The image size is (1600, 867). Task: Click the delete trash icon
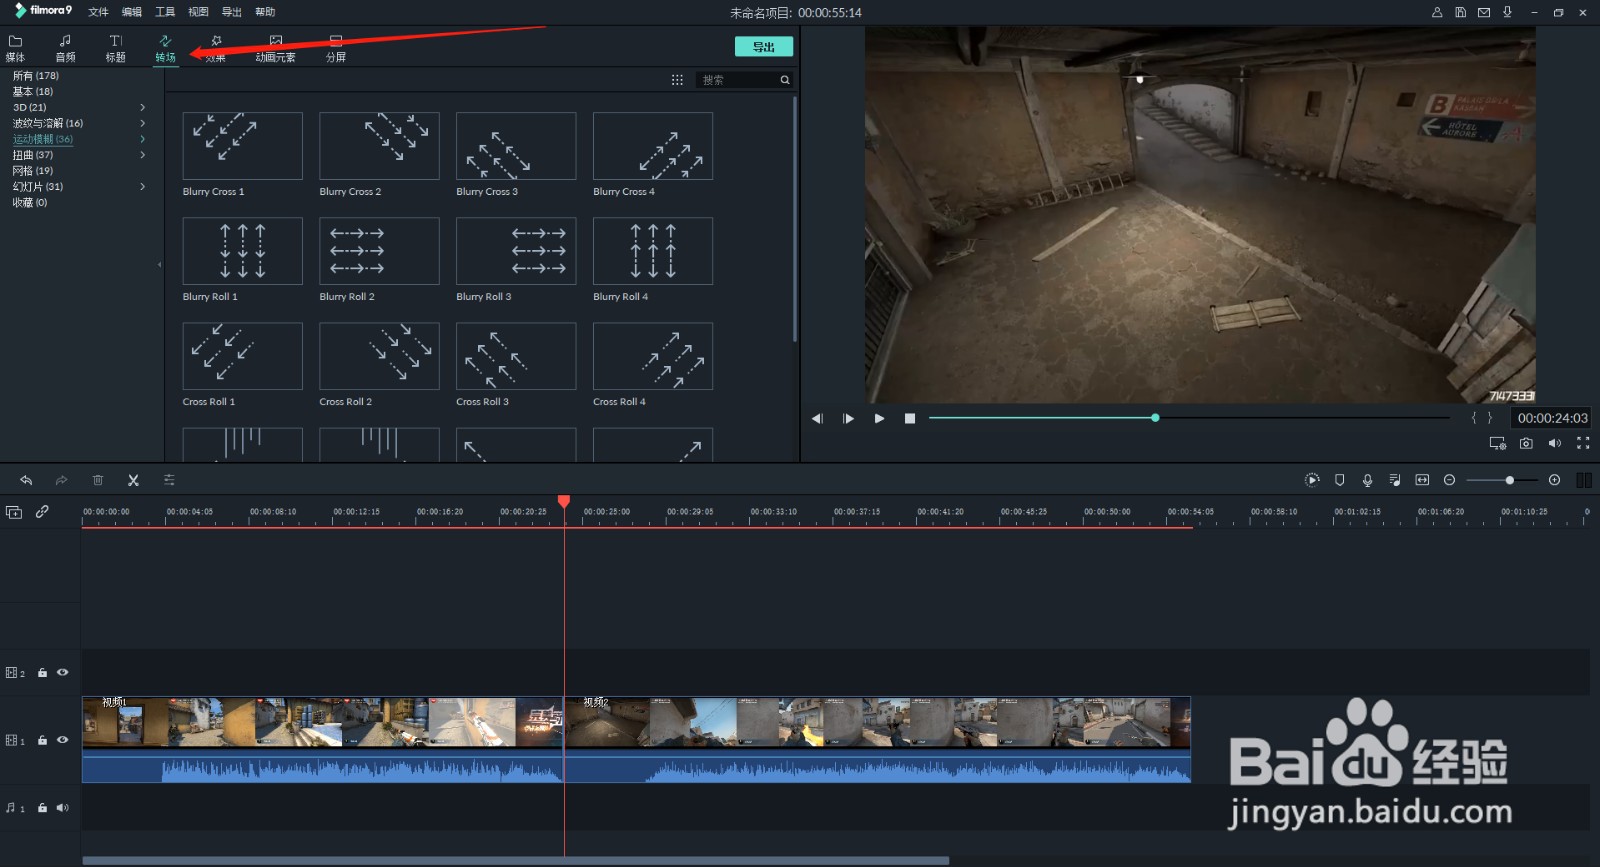98,480
